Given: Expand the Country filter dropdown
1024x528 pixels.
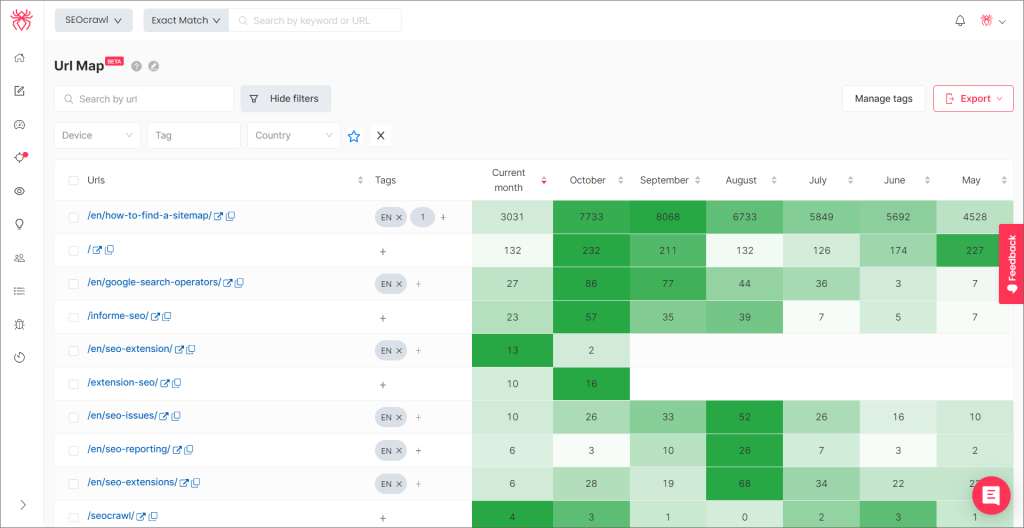Looking at the screenshot, I should (x=293, y=136).
